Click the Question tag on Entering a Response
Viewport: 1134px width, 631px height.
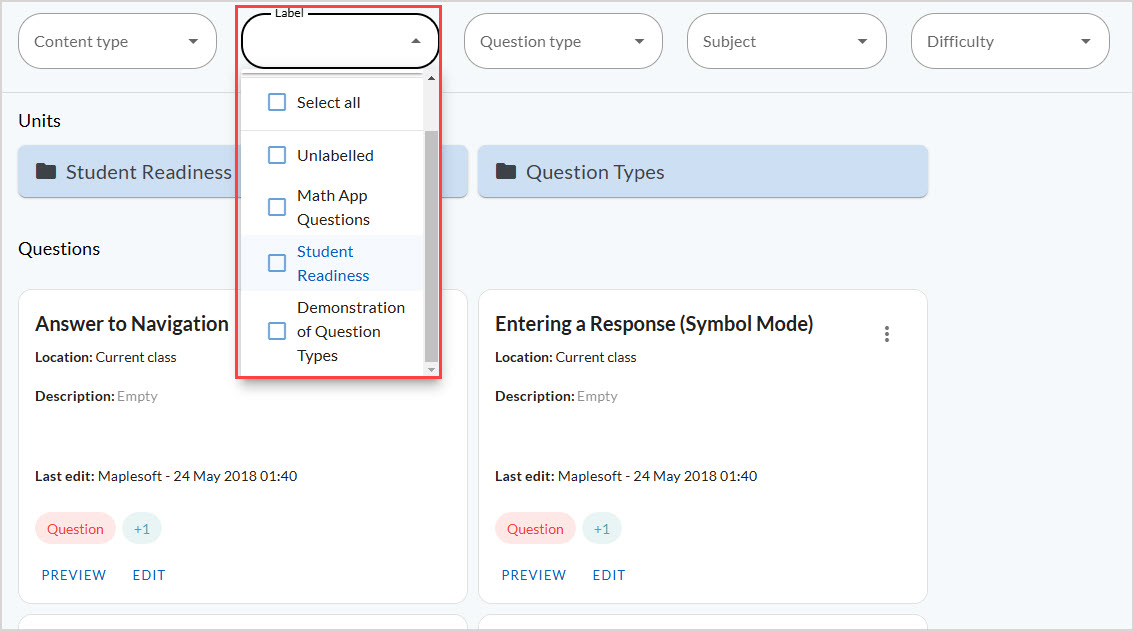535,528
